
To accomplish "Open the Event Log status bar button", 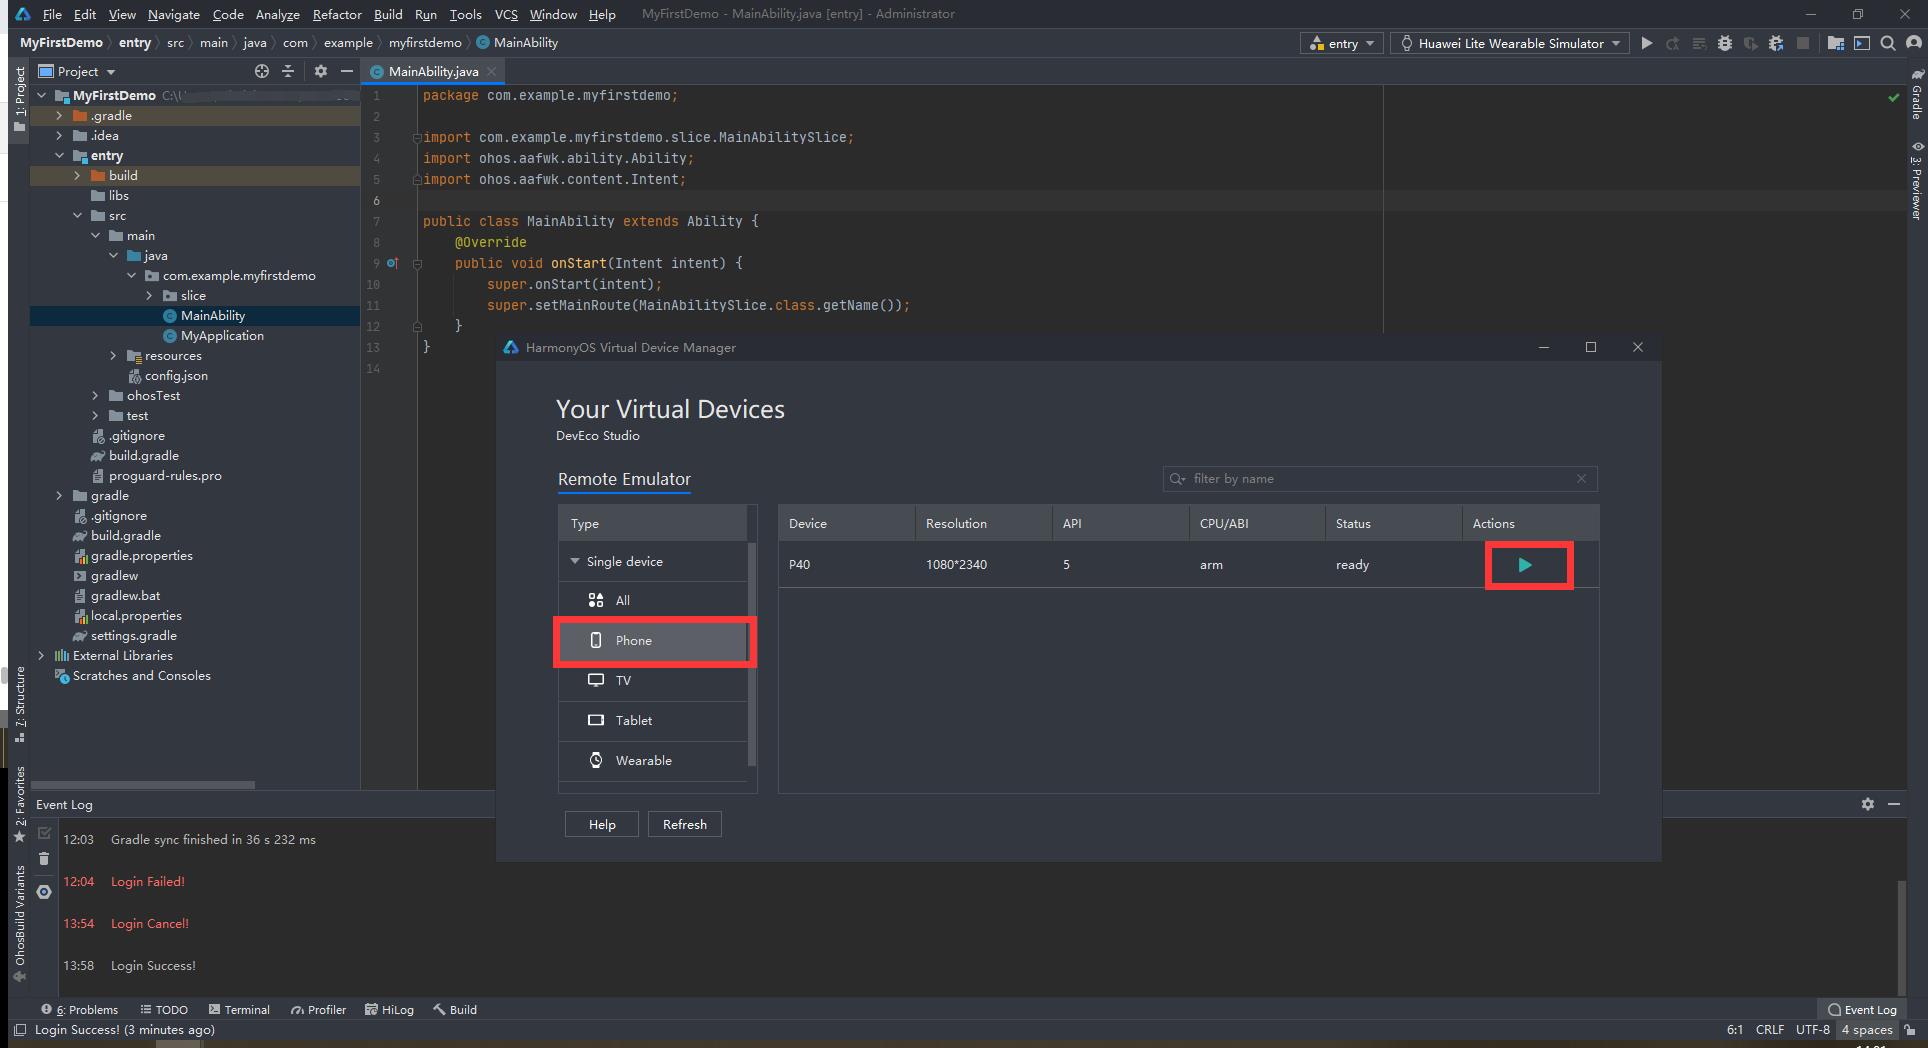I will coord(1861,1009).
